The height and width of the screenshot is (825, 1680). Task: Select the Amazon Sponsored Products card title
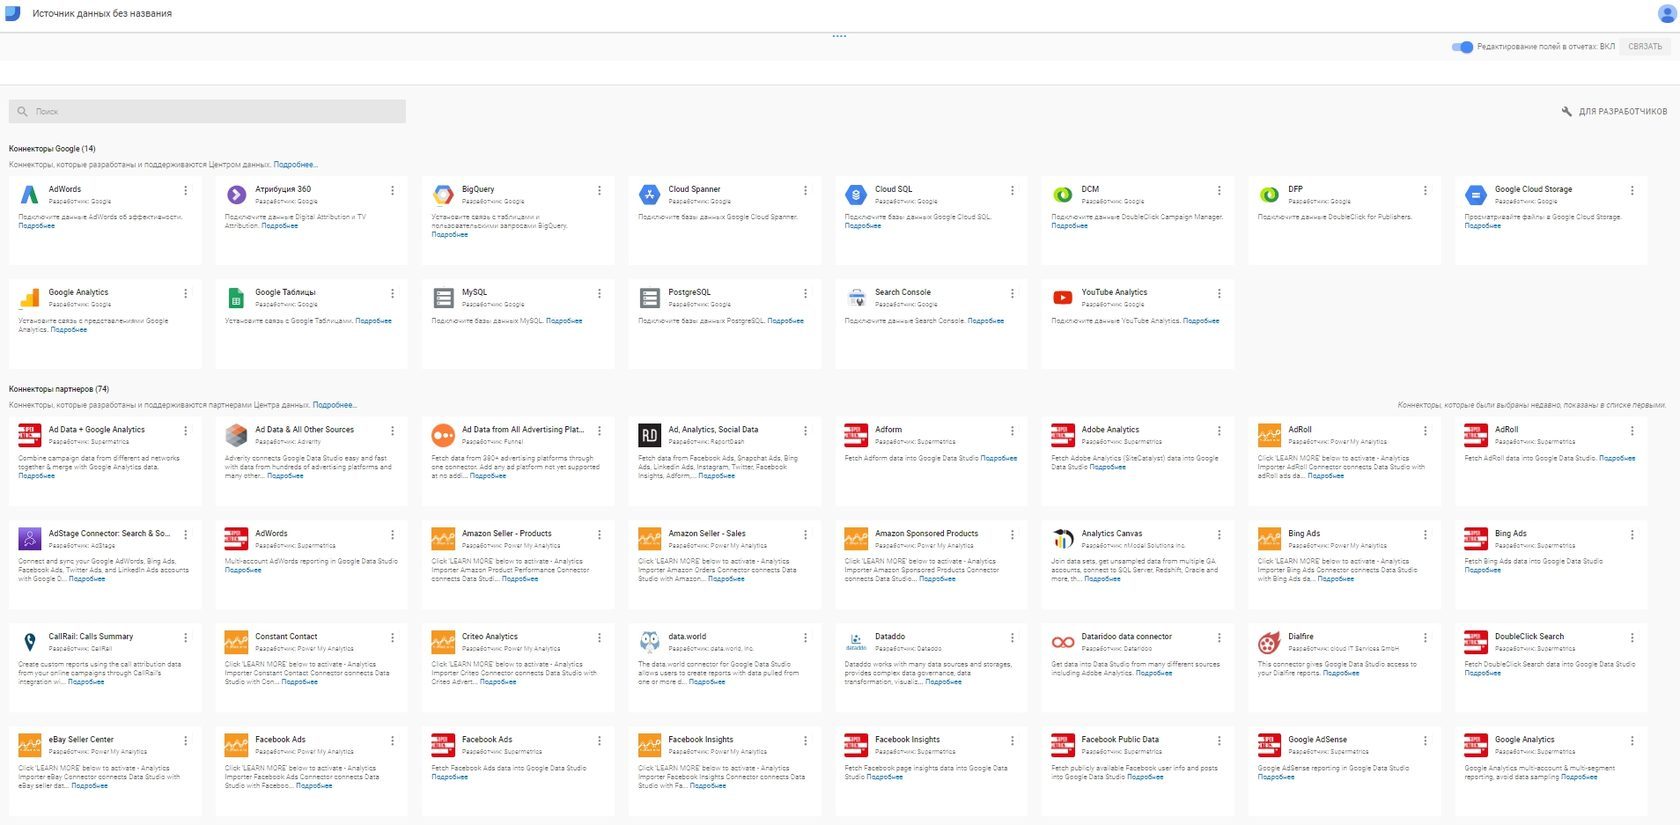pos(927,533)
